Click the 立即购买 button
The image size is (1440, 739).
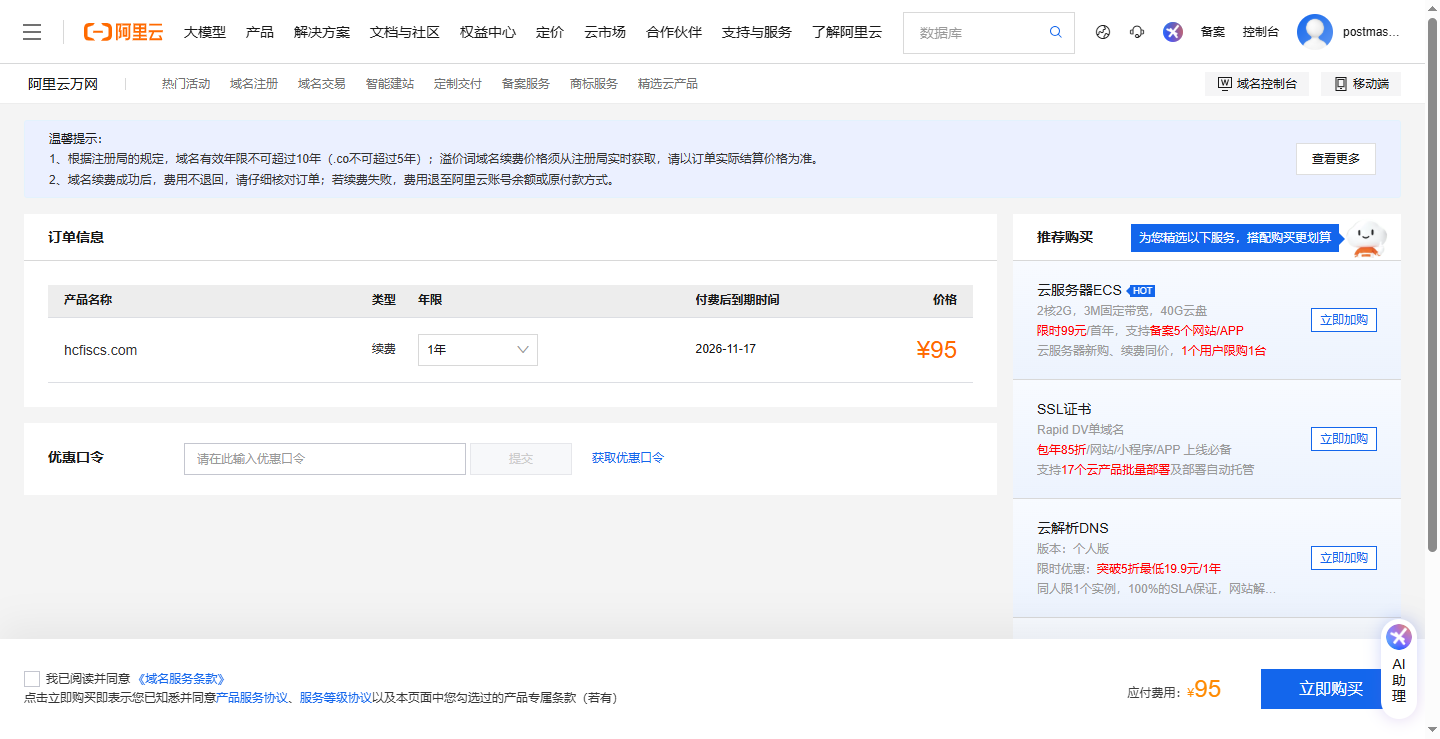[1330, 689]
